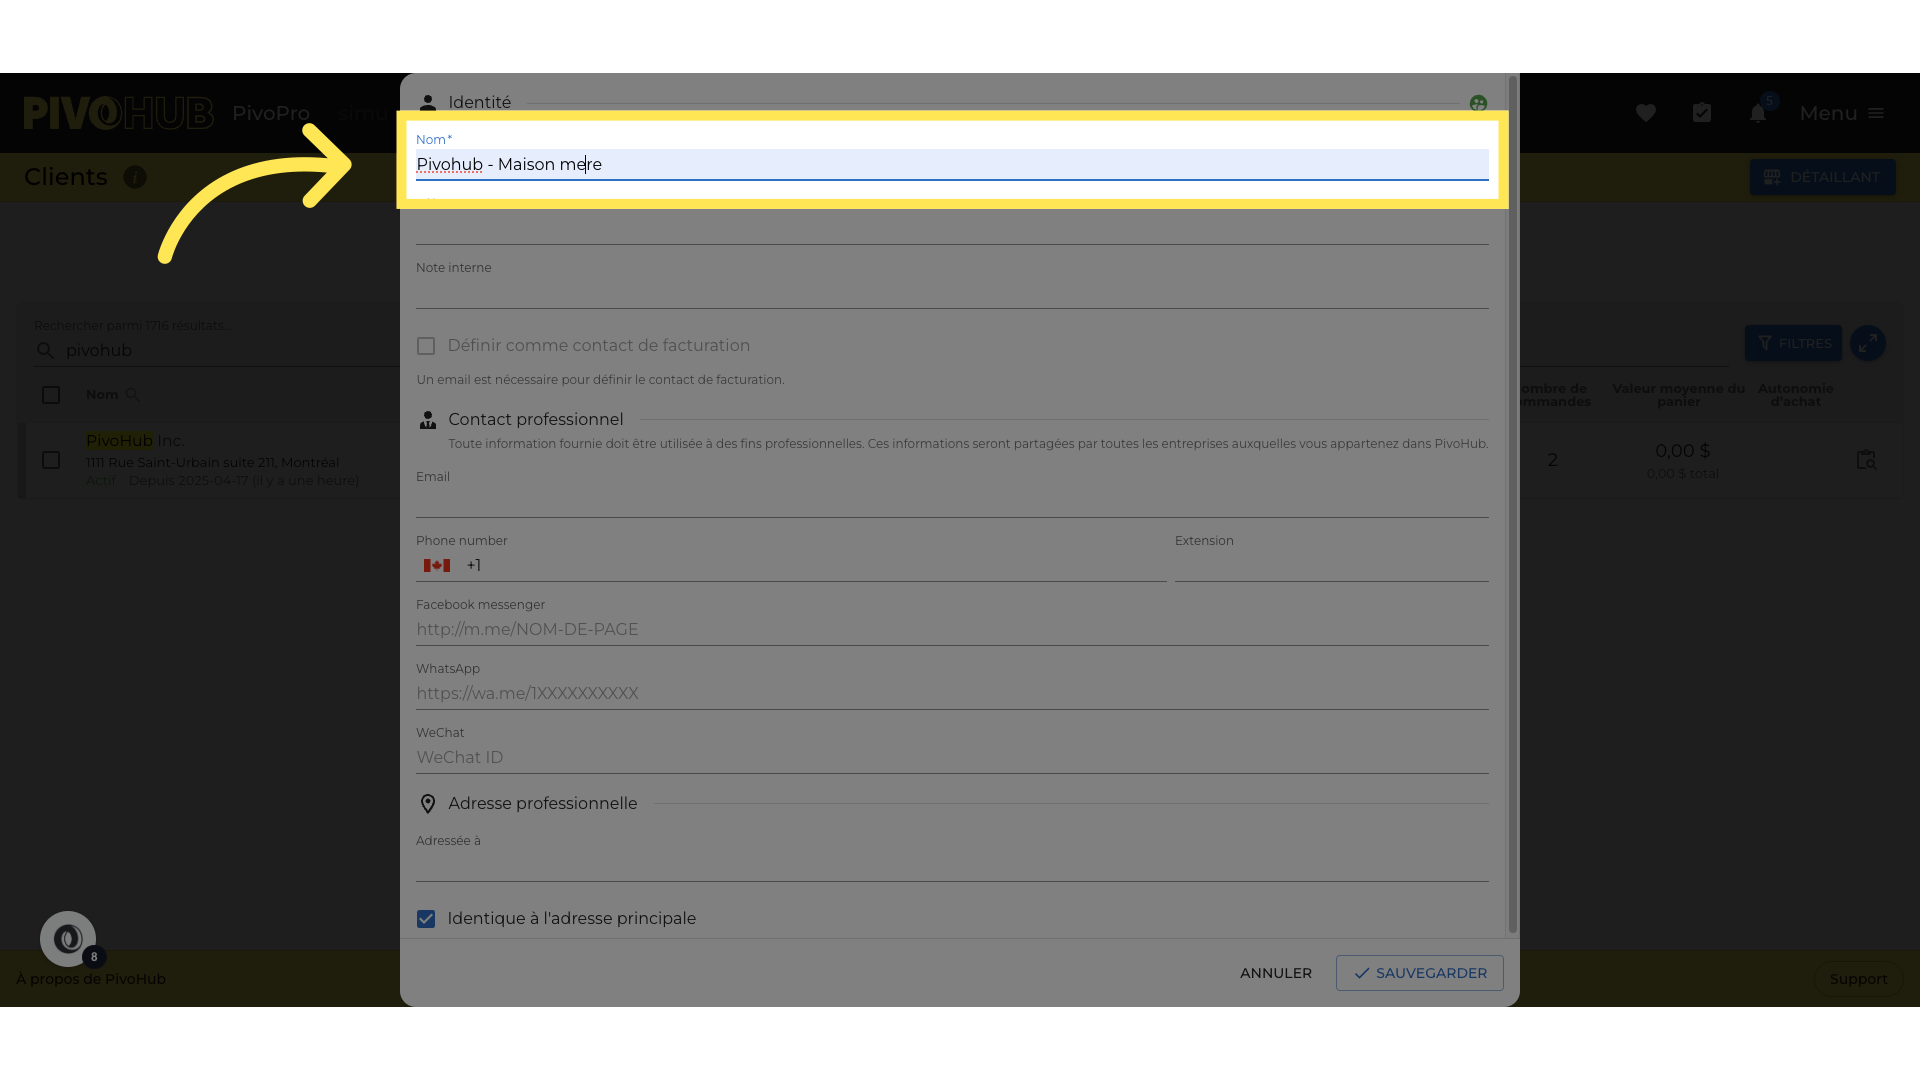Click into the Email input field
This screenshot has width=1920, height=1080.
pos(950,502)
